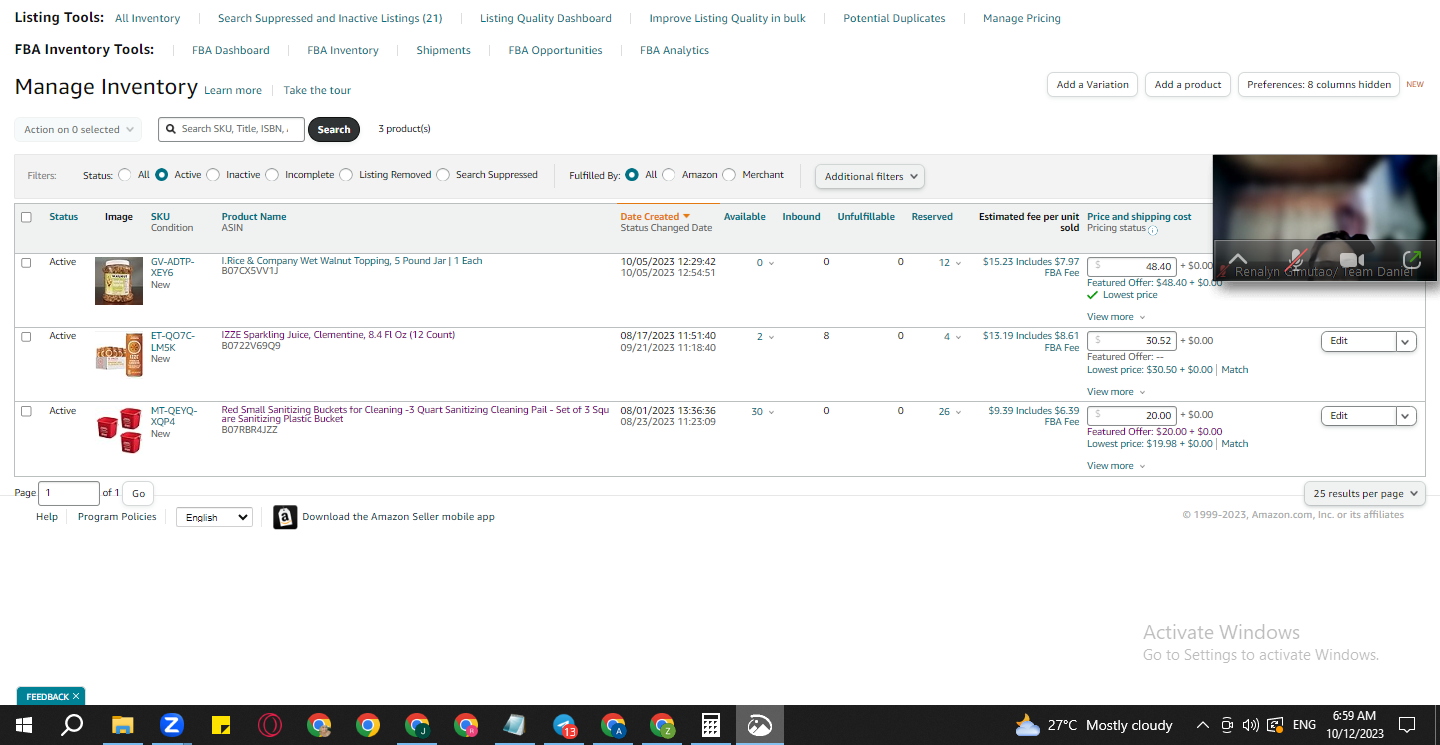Select the 'Listing Removed' status radio button

(x=346, y=175)
